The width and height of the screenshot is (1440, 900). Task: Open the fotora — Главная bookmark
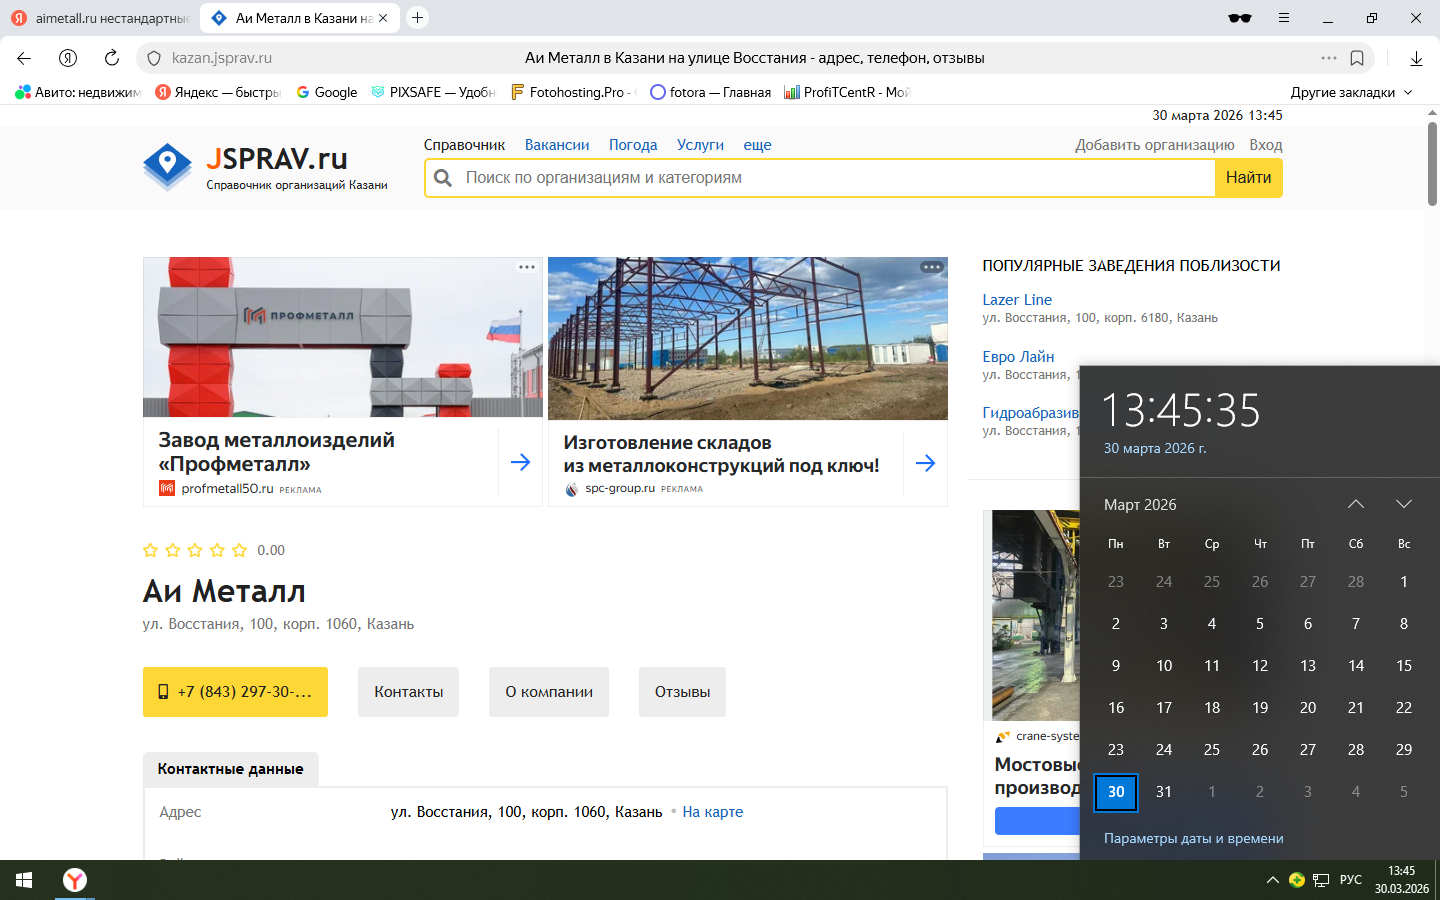(x=711, y=92)
